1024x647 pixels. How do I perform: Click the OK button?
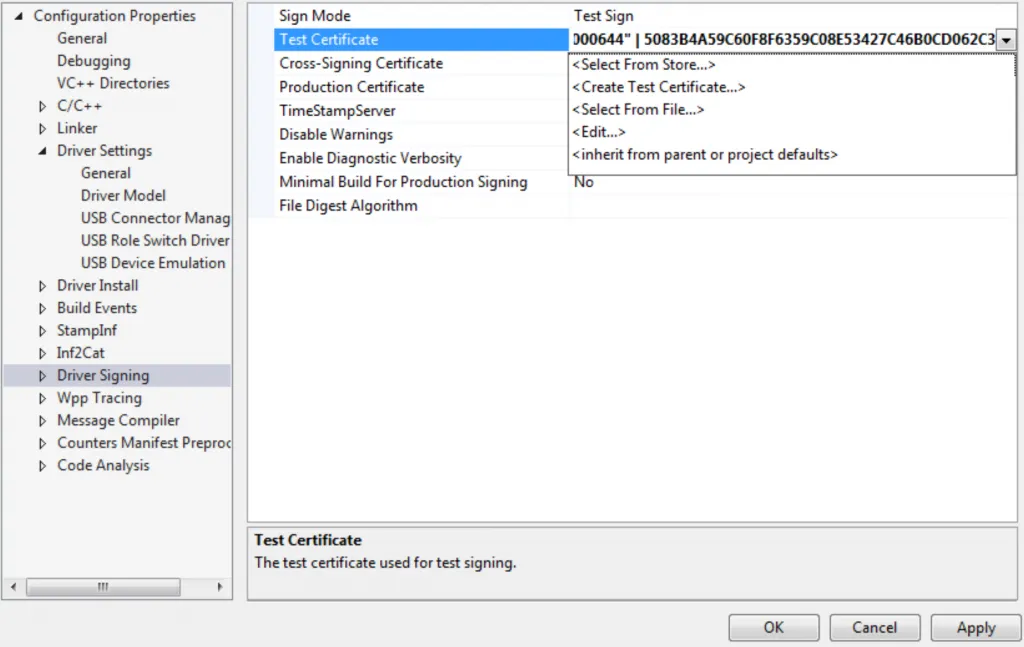[x=773, y=628]
